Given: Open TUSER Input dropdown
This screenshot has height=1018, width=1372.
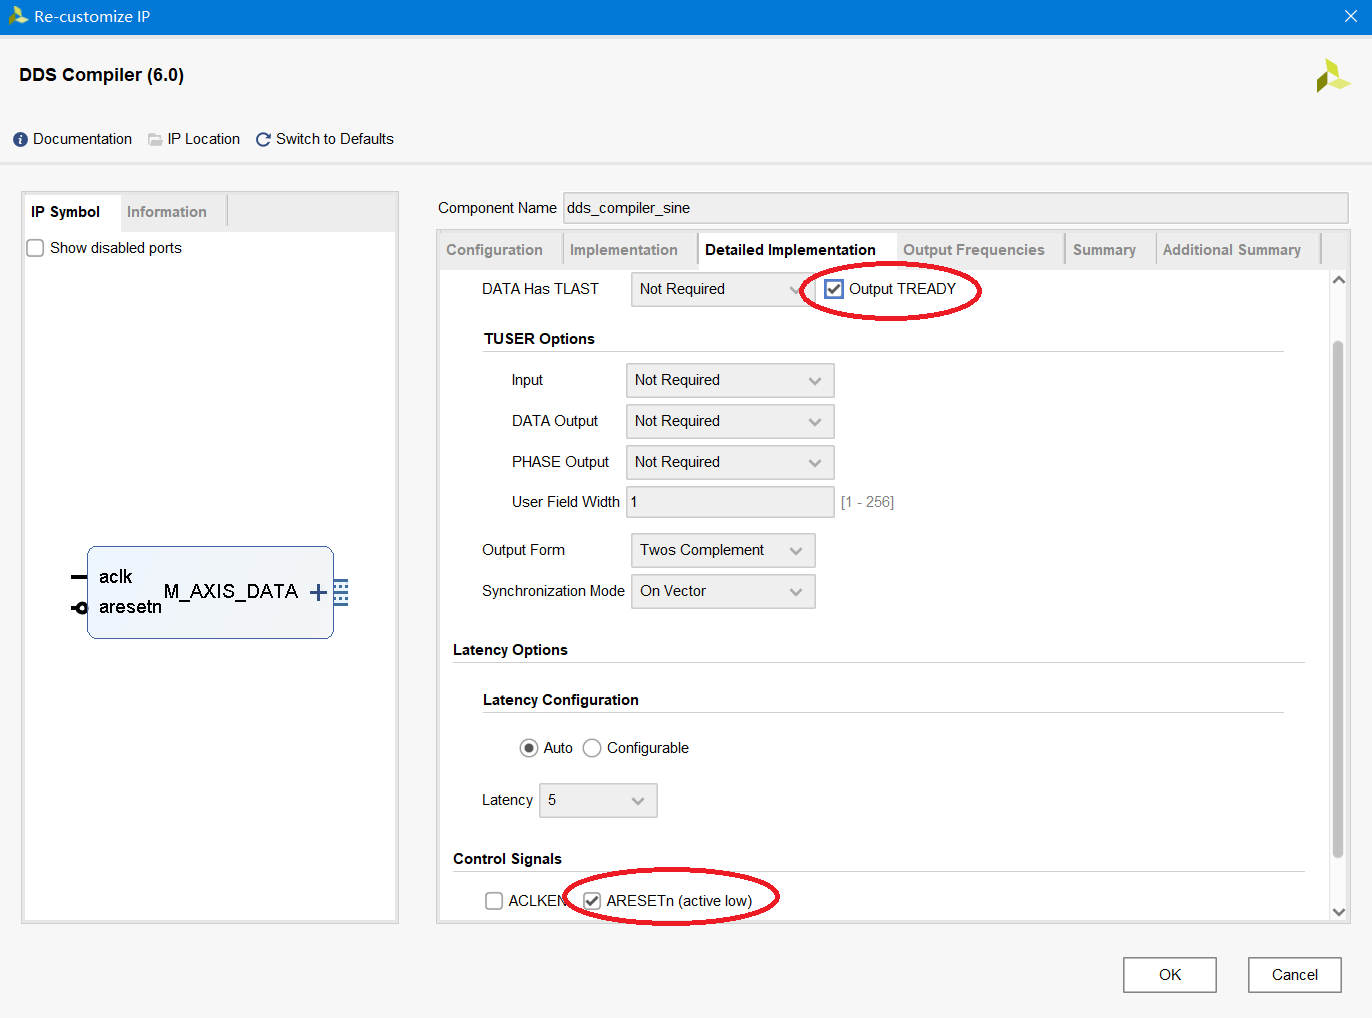Looking at the screenshot, I should pos(730,380).
